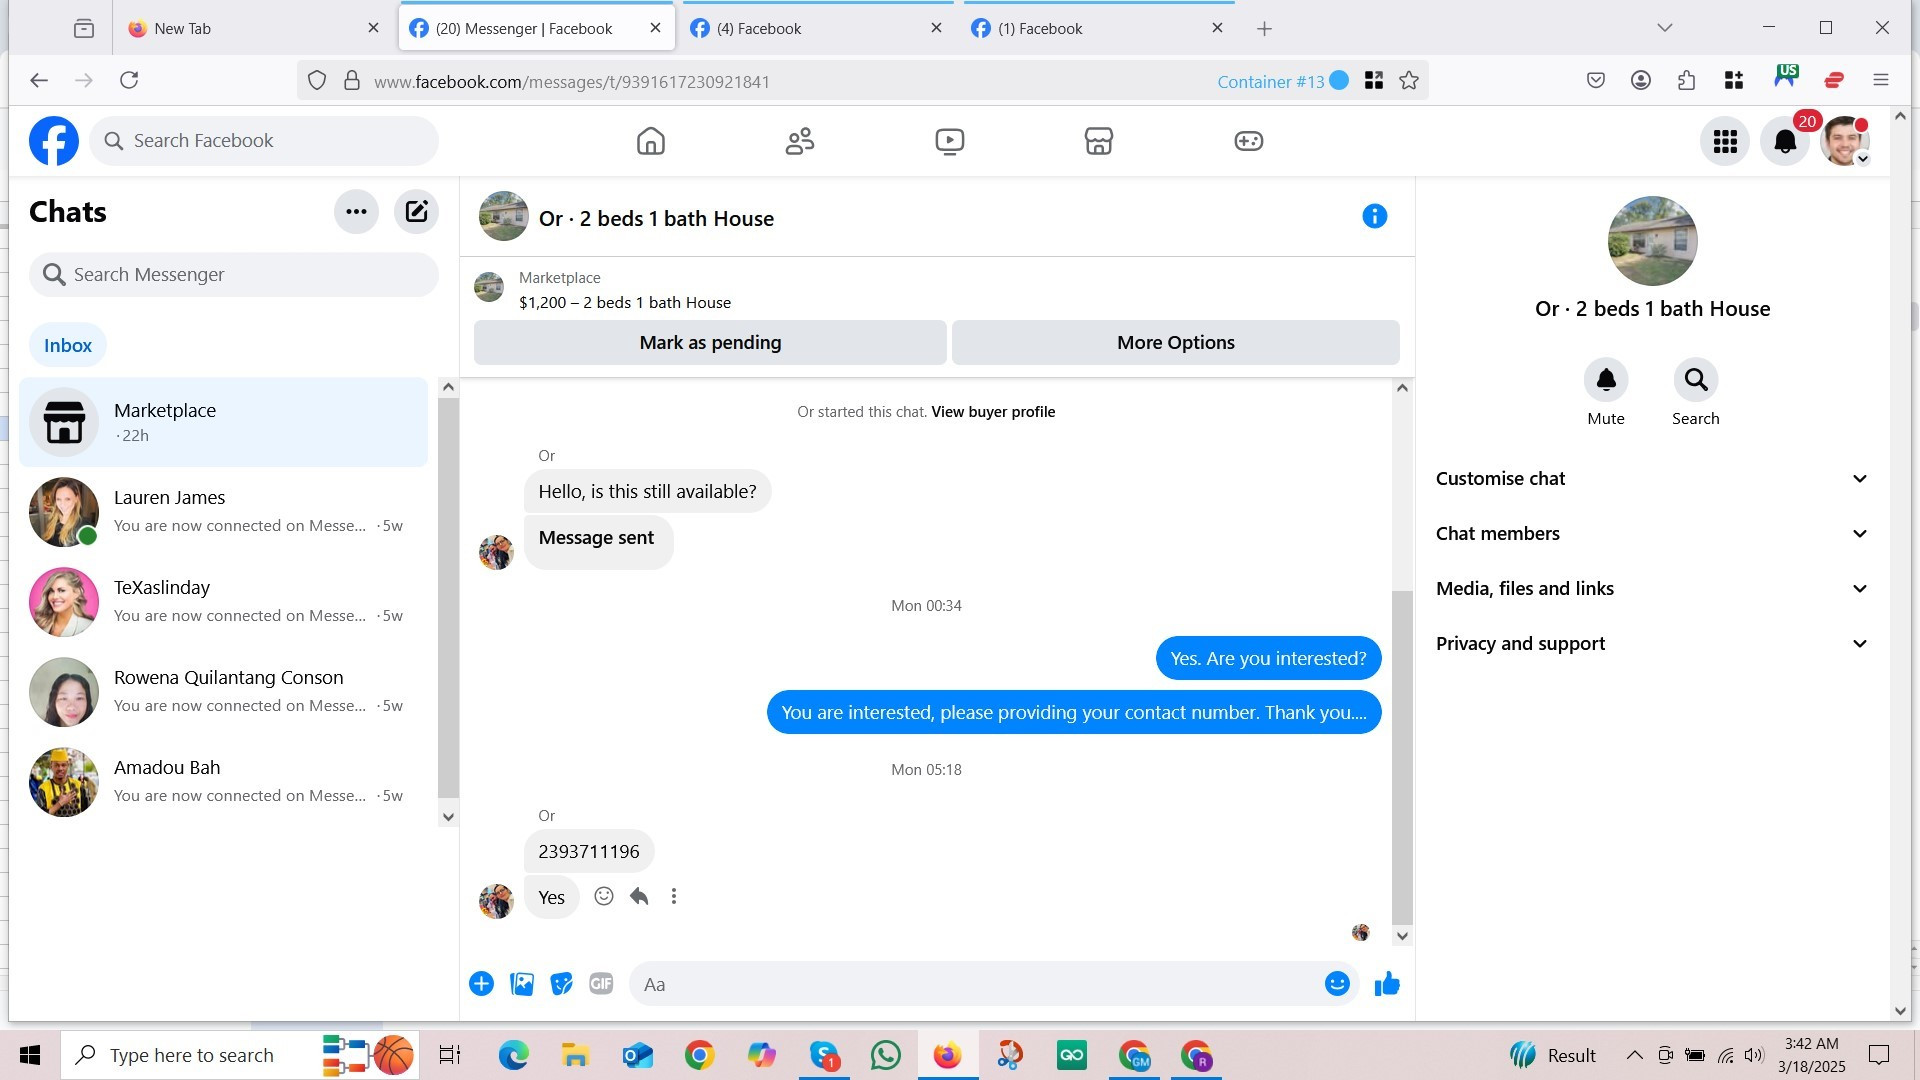
Task: Select the Inbox filter tab
Action: tap(68, 345)
